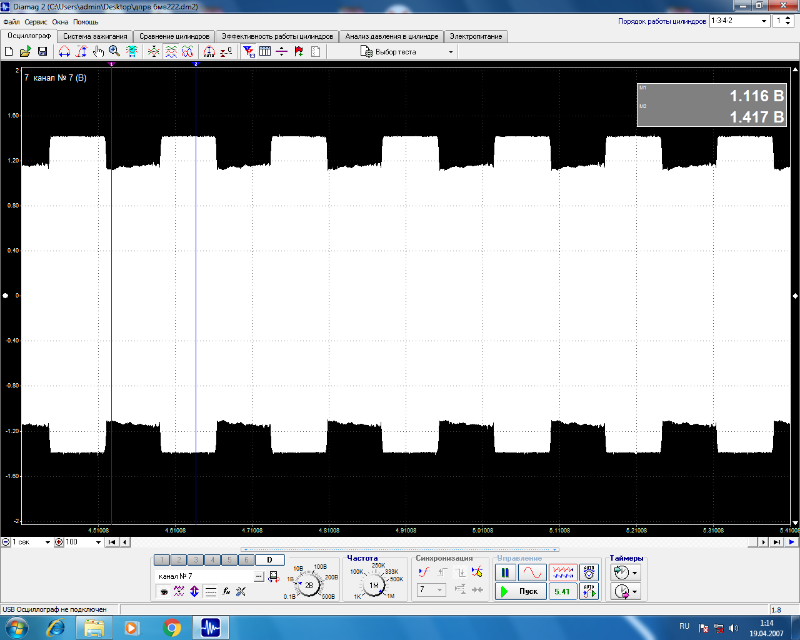The height and width of the screenshot is (640, 800).
Task: Open the 1 сек time scale dropdown
Action: click(47, 542)
